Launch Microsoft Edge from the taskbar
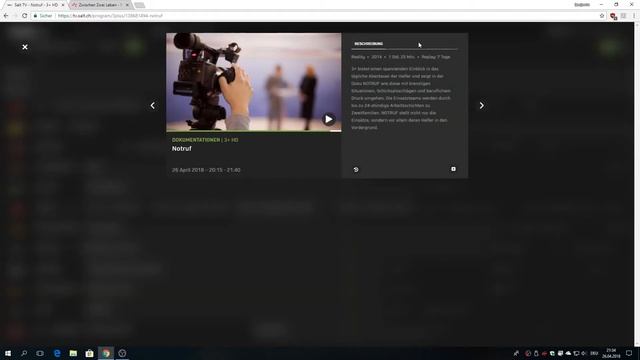 click(57, 353)
